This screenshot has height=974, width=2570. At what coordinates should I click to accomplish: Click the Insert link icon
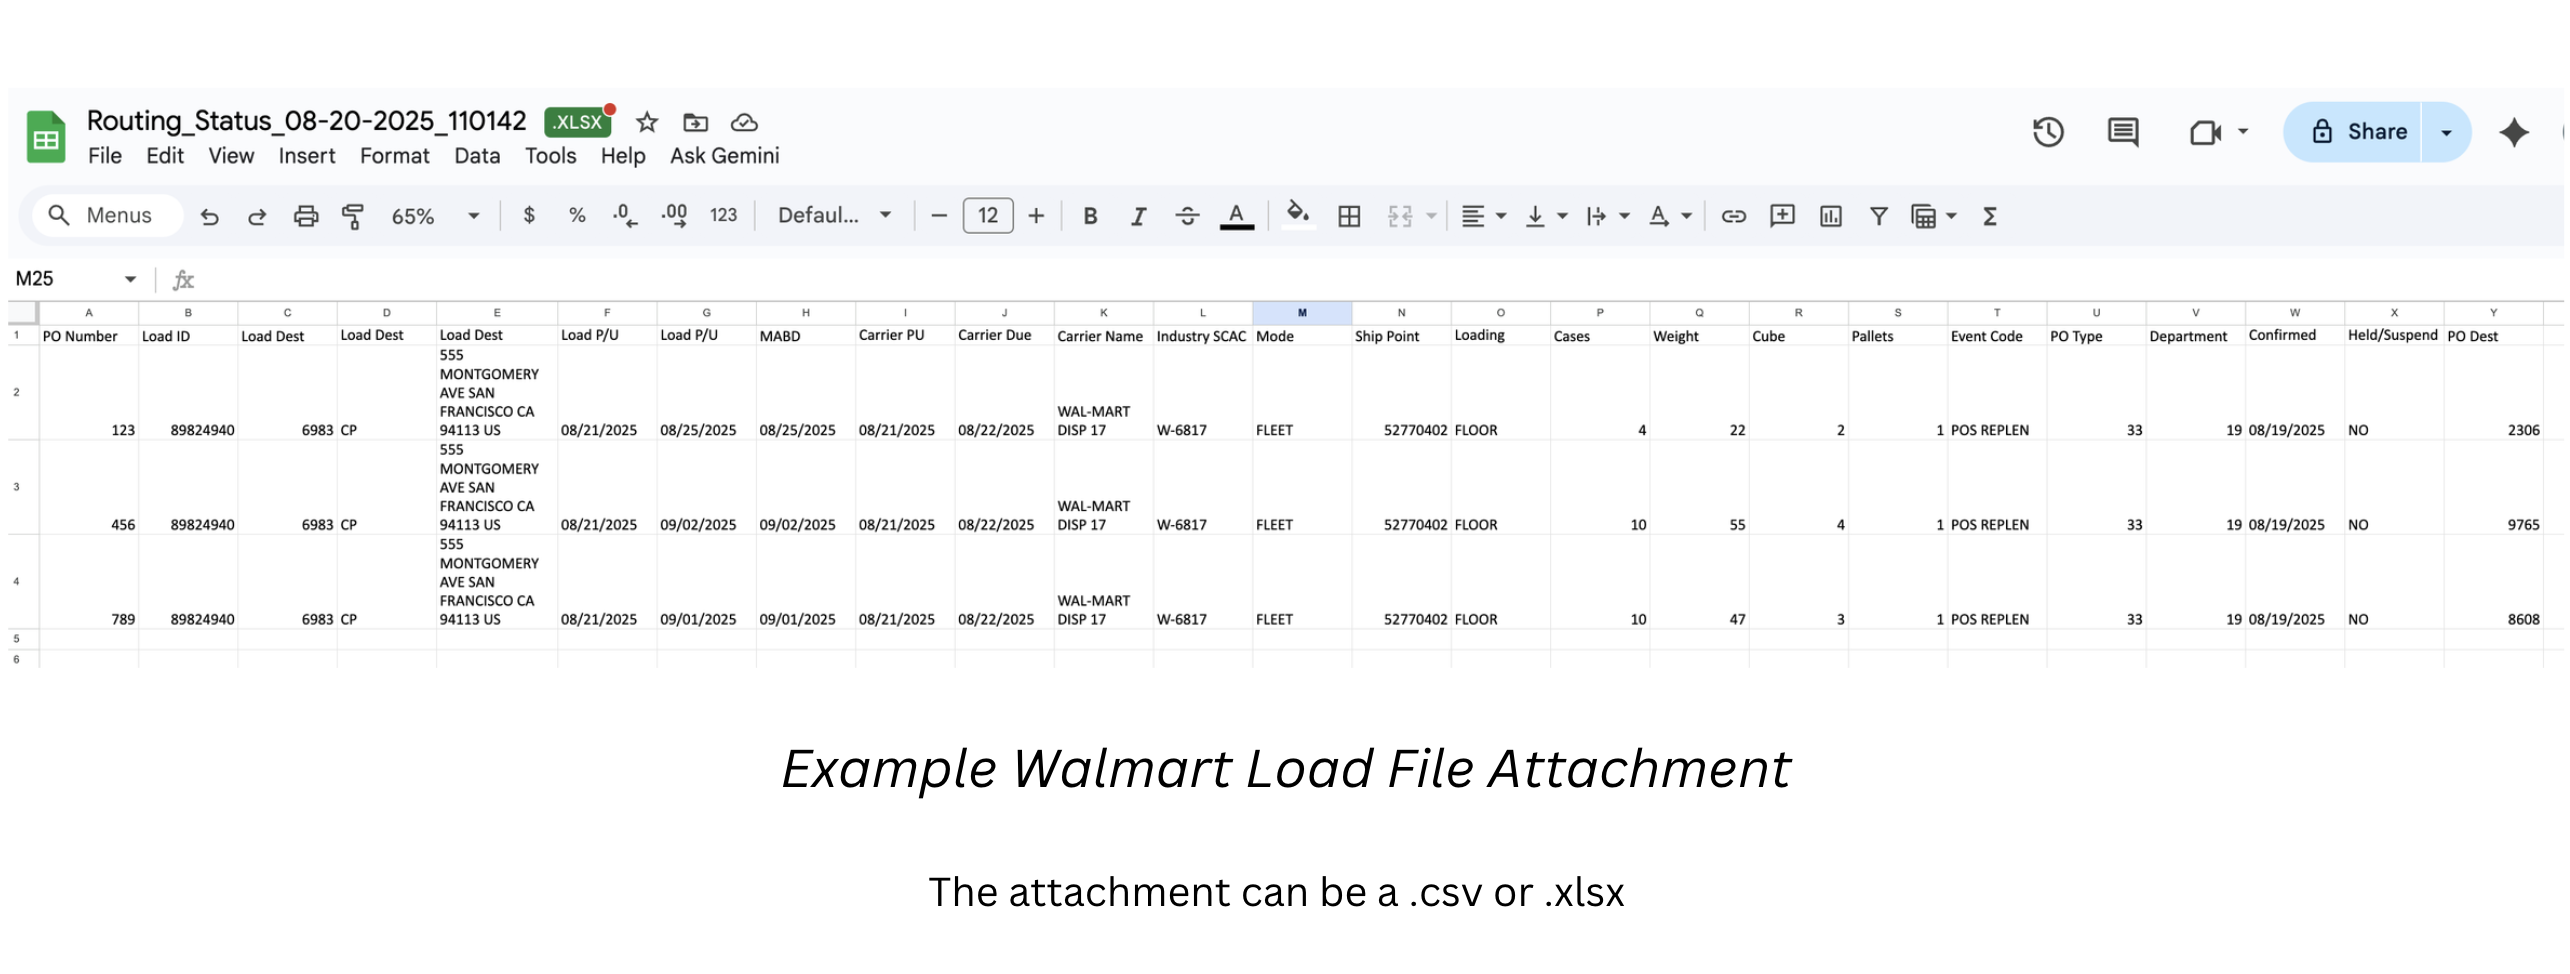click(x=1733, y=216)
